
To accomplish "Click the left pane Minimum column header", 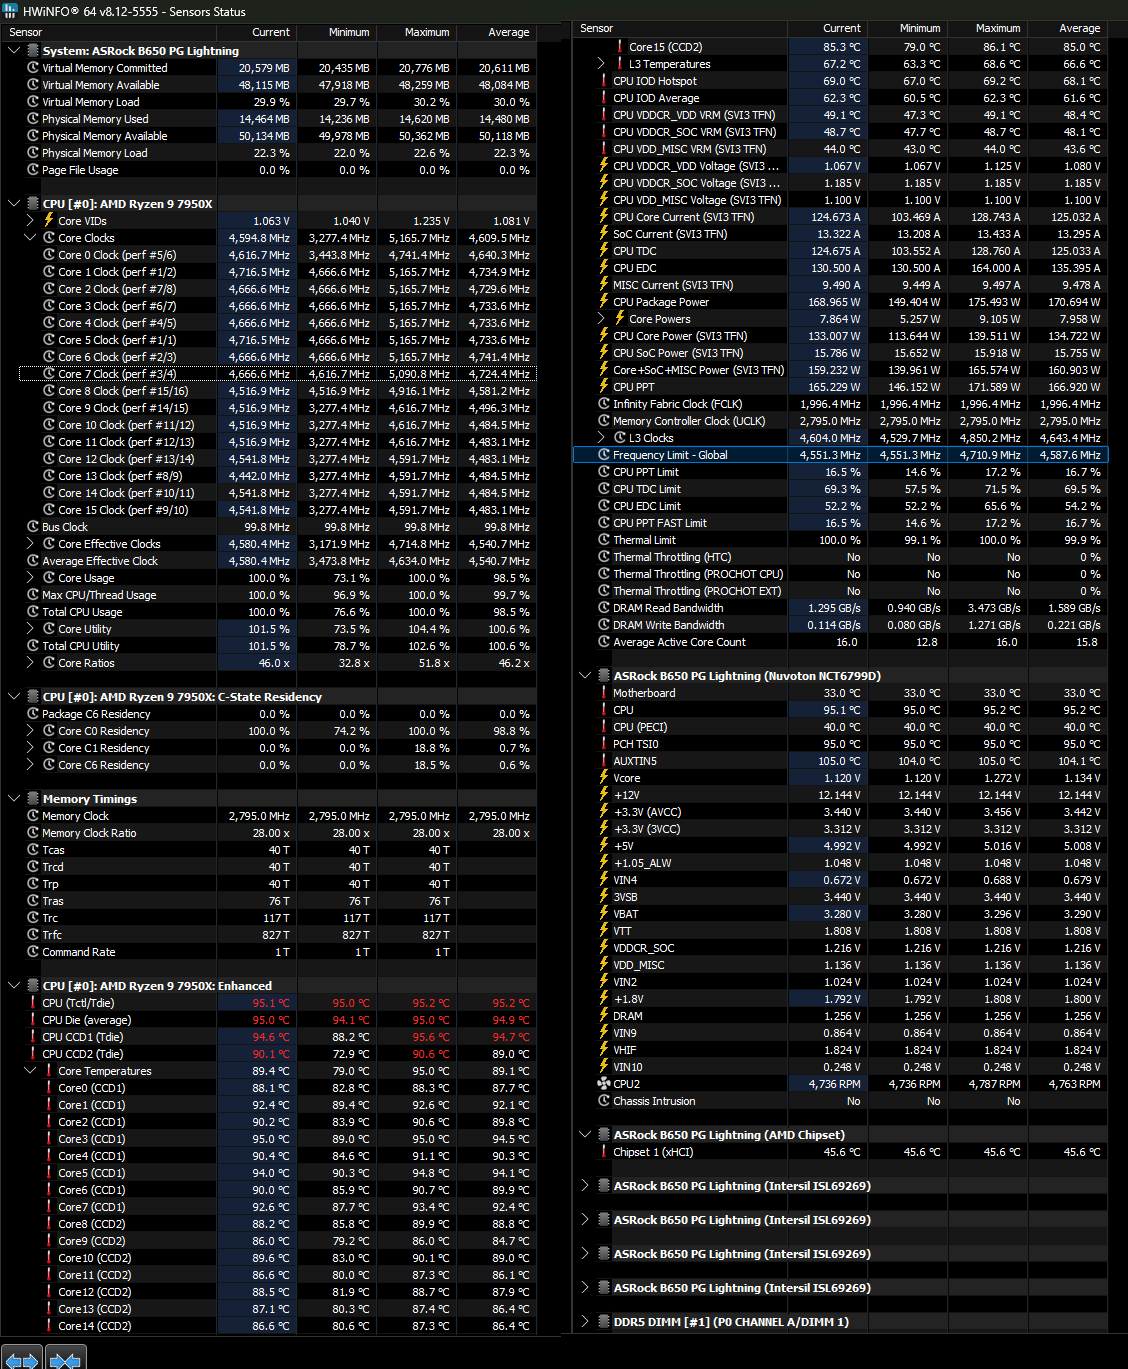I will point(336,32).
